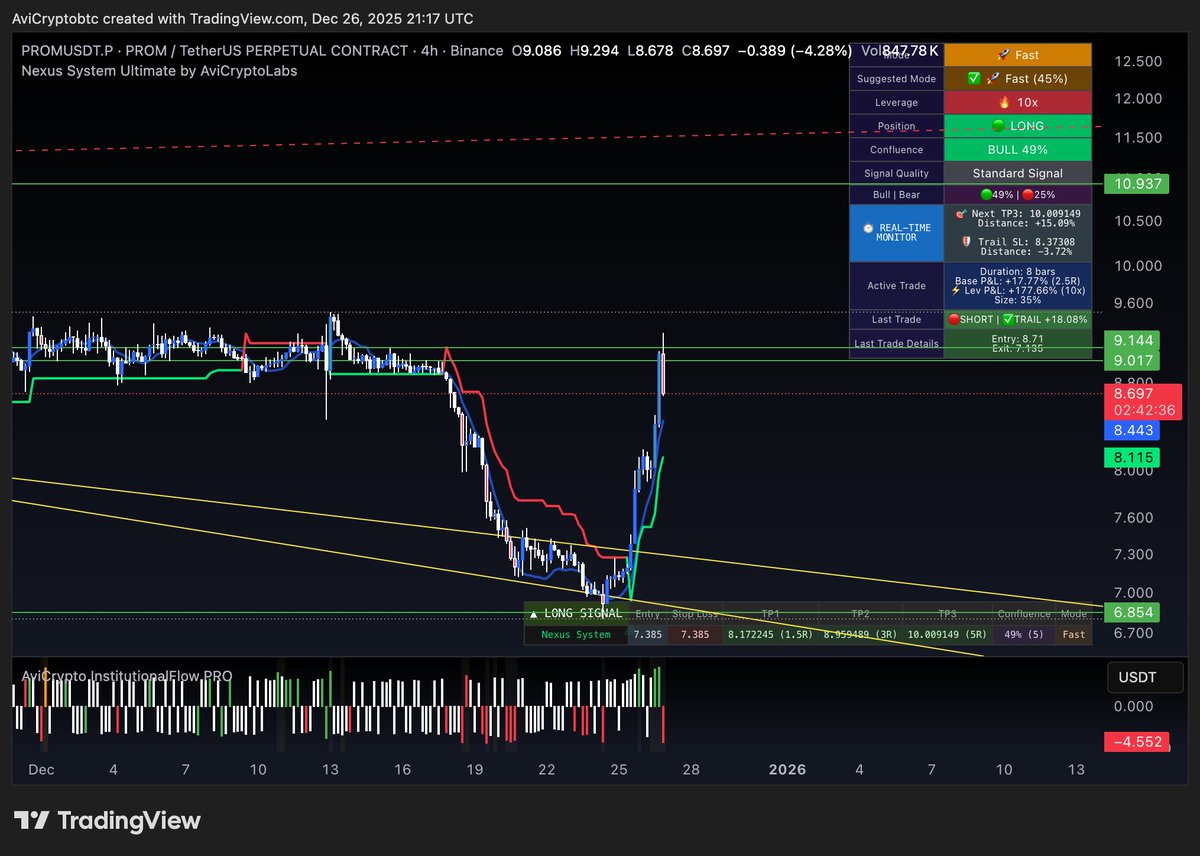
Task: Click the Standard Signal quality cell
Action: pyautogui.click(x=1018, y=174)
